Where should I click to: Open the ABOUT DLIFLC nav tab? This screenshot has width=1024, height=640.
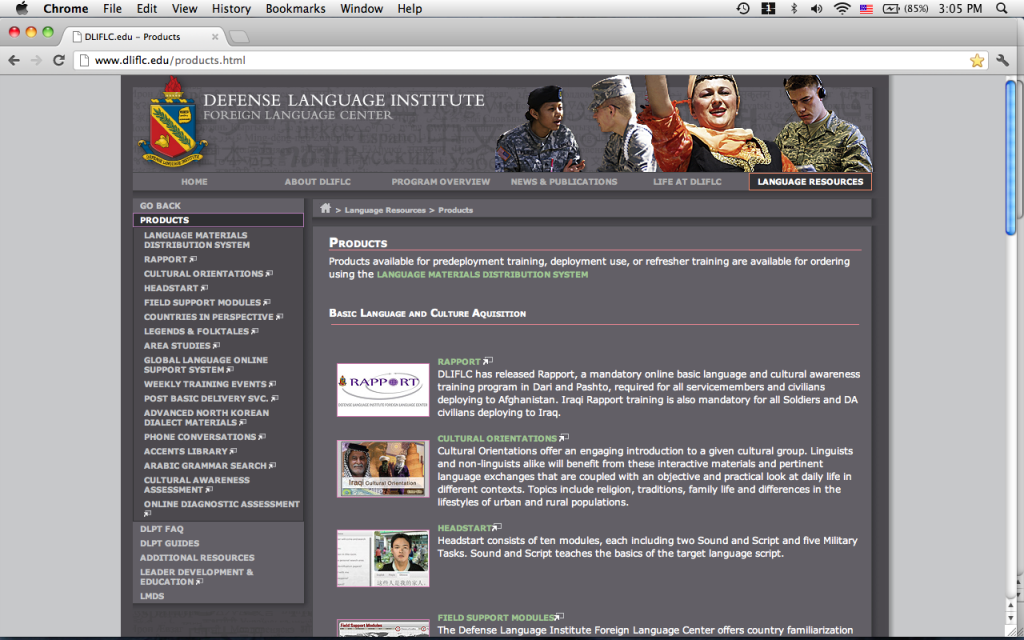[x=317, y=182]
